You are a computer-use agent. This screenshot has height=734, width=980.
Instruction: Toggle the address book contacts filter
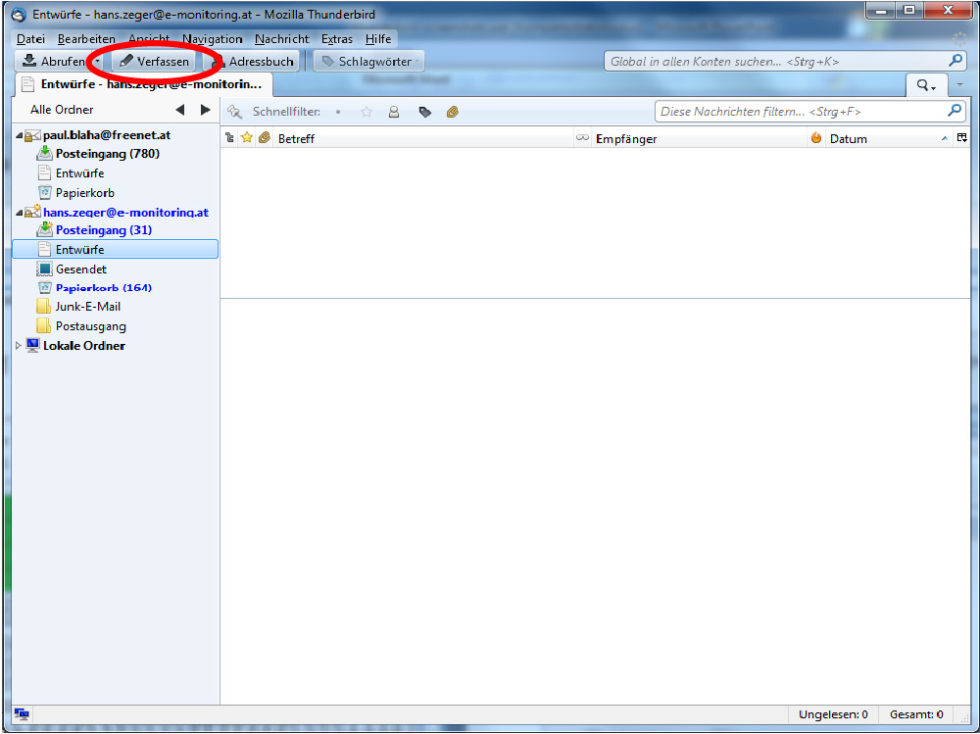pyautogui.click(x=394, y=112)
